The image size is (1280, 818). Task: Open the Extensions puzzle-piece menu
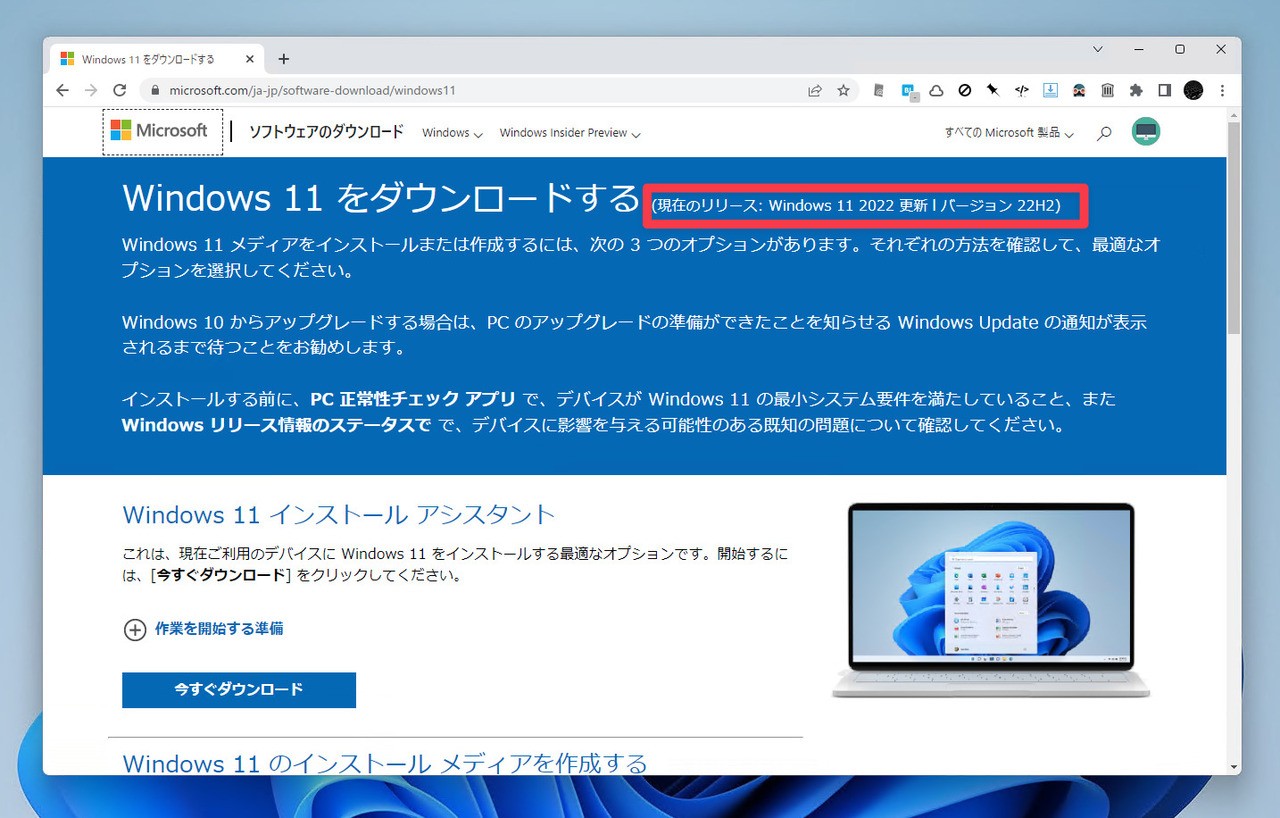[1136, 90]
